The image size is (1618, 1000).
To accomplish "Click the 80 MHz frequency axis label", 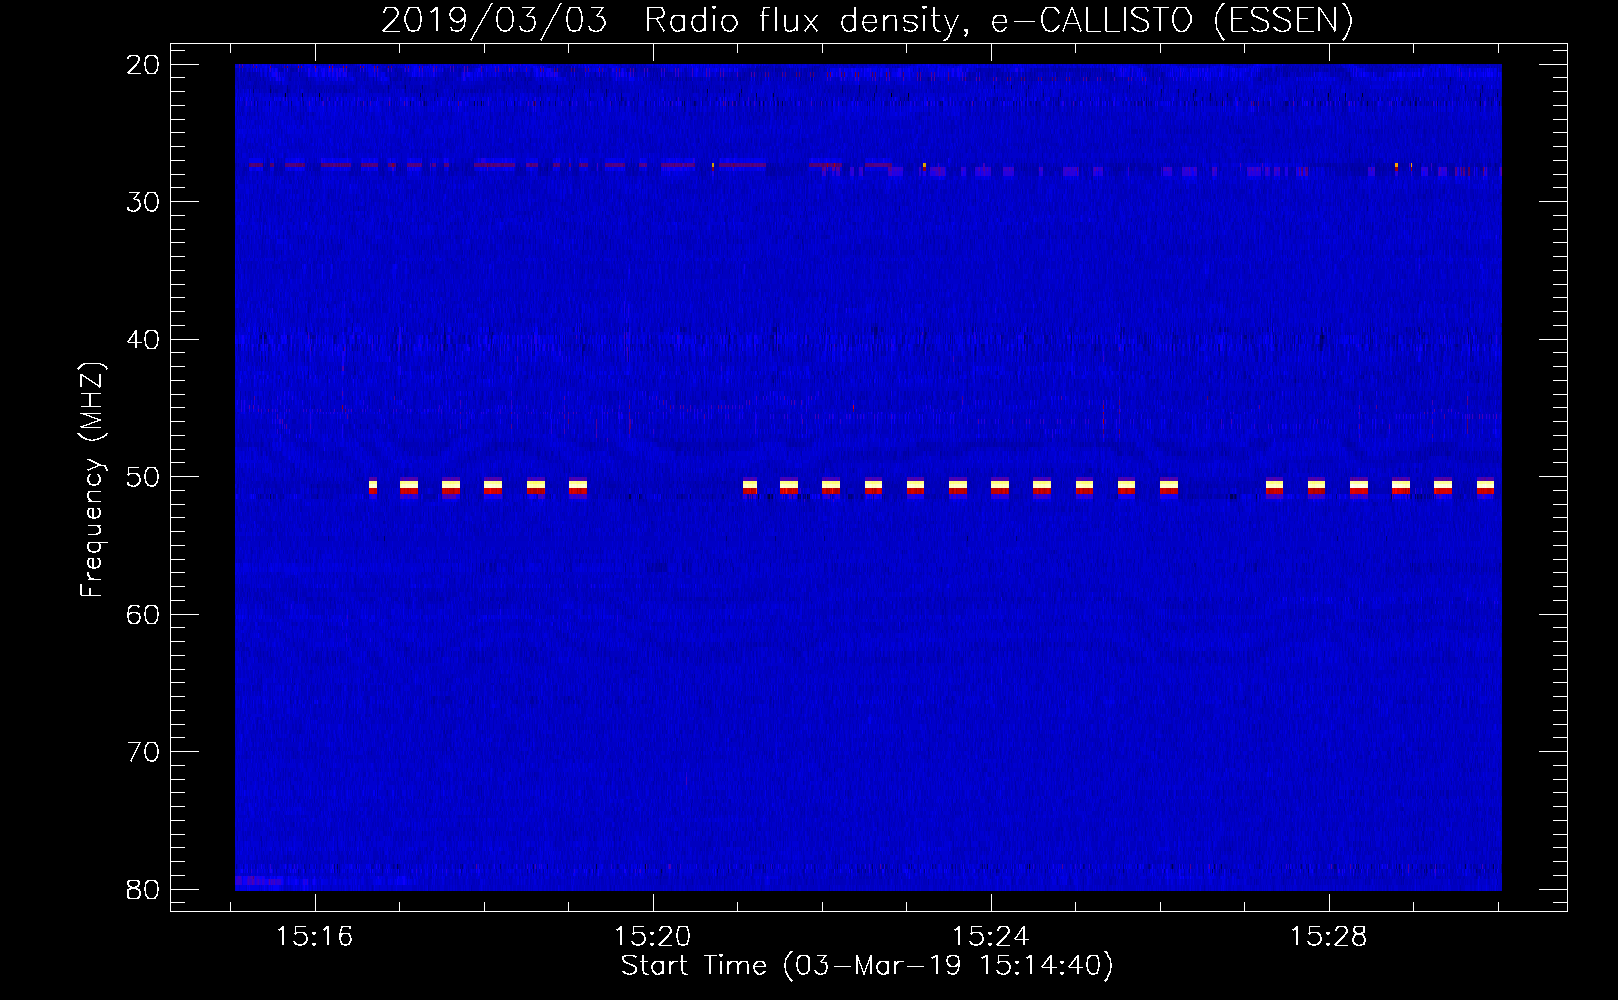I will click(143, 889).
